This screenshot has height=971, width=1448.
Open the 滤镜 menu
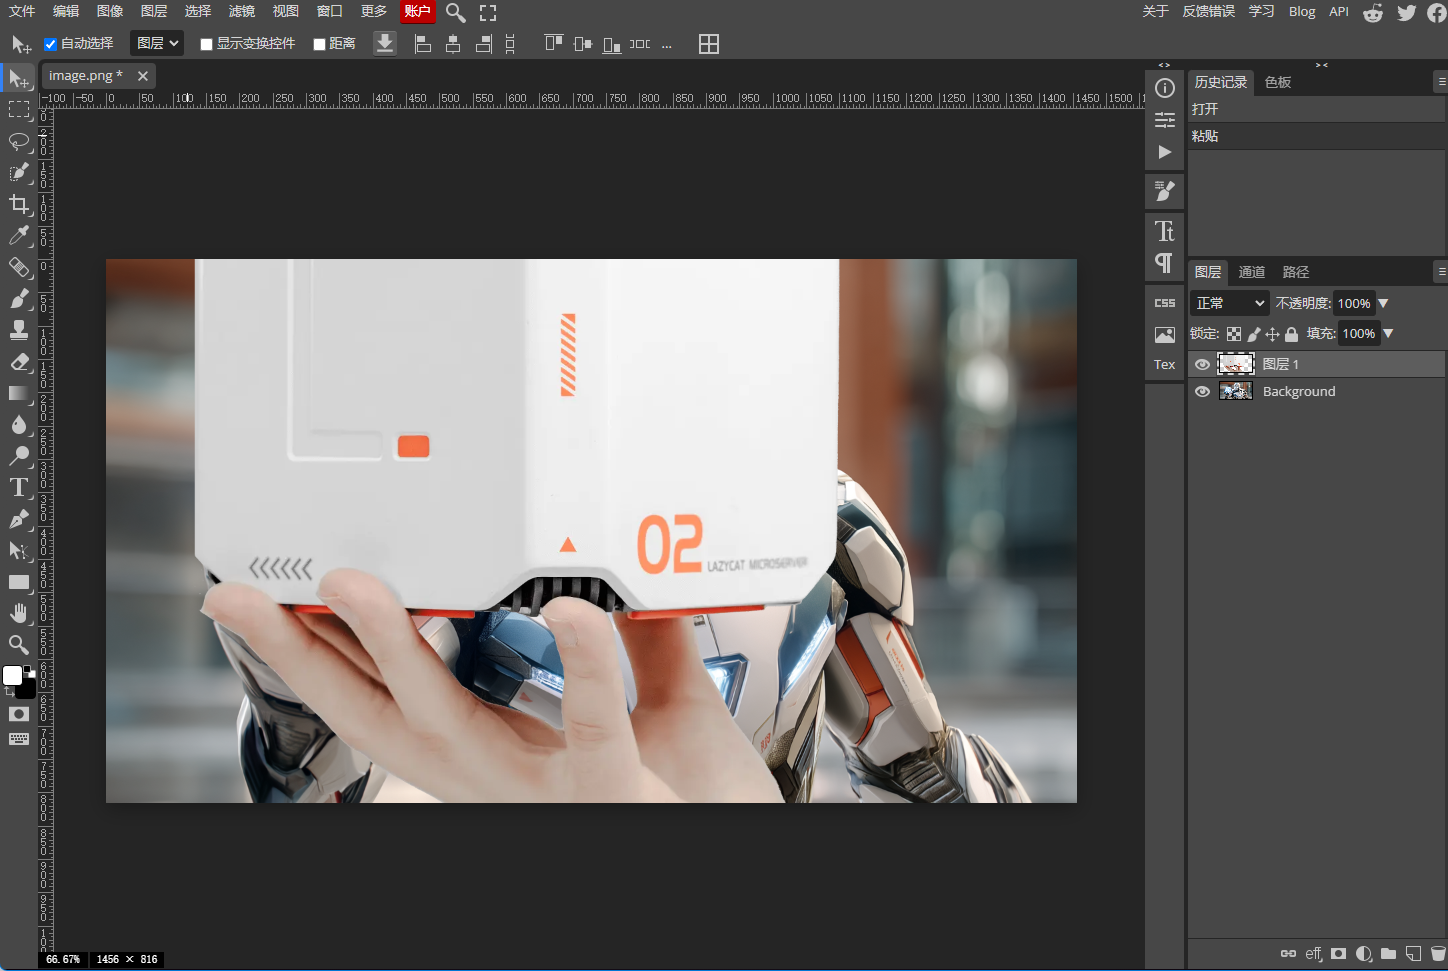(x=241, y=11)
